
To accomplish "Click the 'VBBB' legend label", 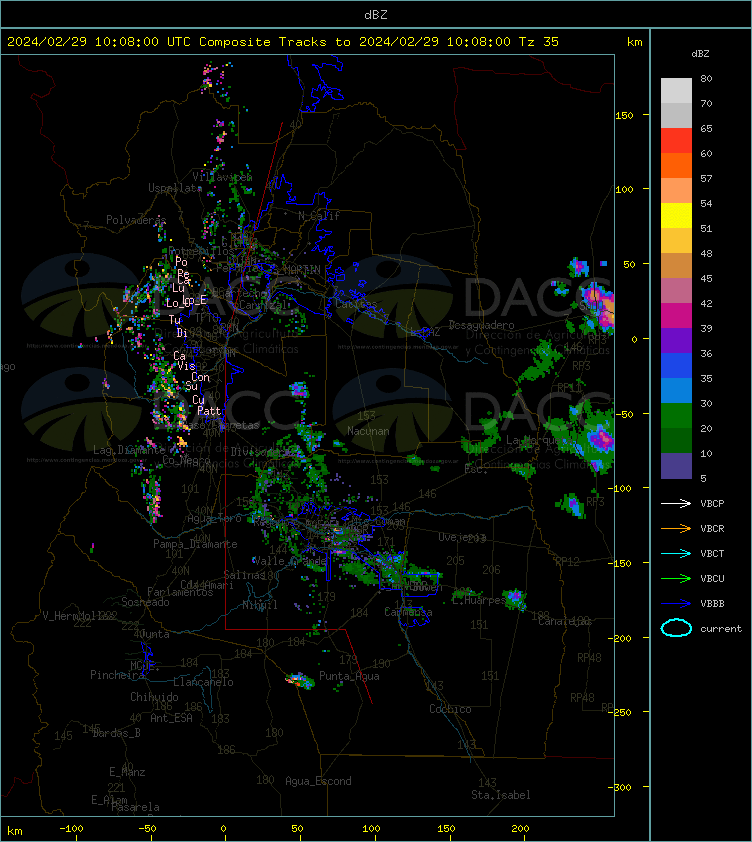I will click(712, 604).
